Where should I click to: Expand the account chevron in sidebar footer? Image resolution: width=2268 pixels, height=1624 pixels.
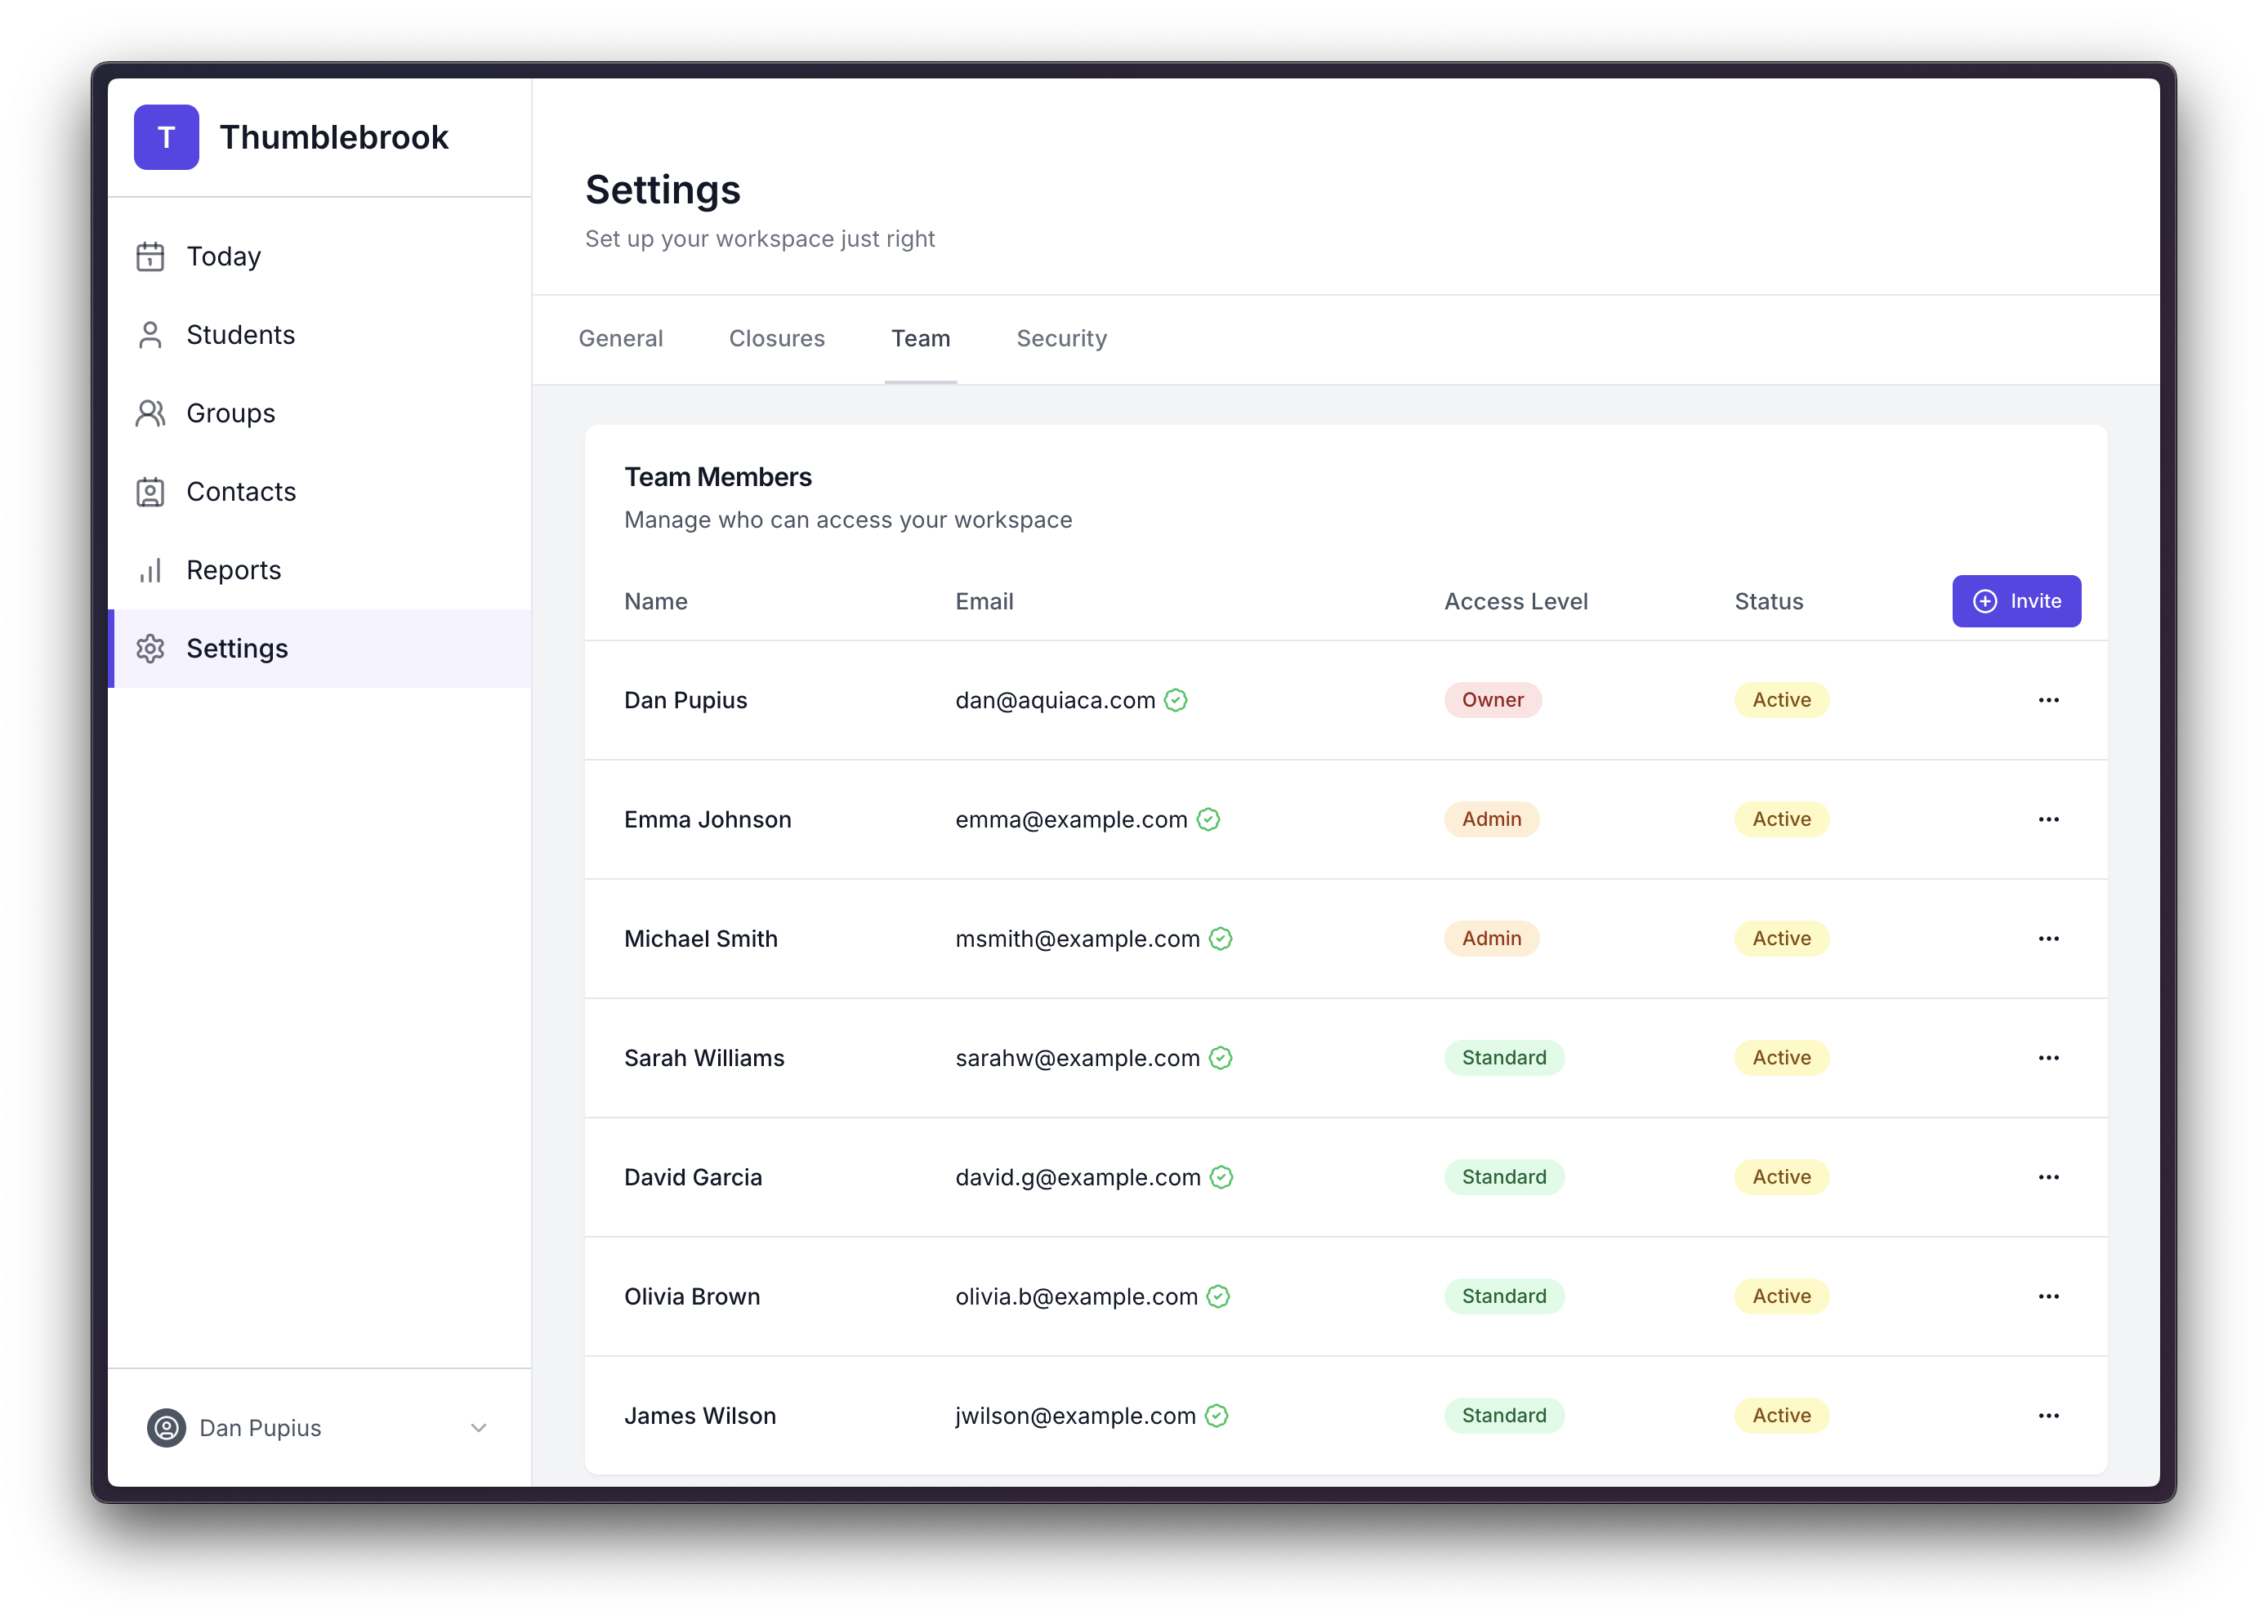(x=478, y=1428)
